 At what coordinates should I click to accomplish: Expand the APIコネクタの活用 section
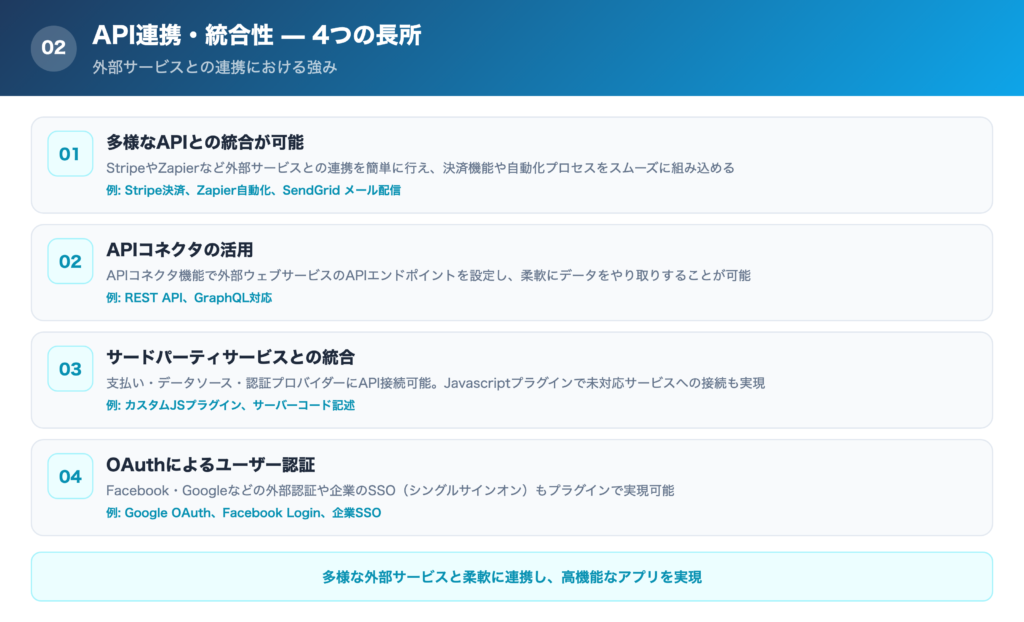pos(512,271)
